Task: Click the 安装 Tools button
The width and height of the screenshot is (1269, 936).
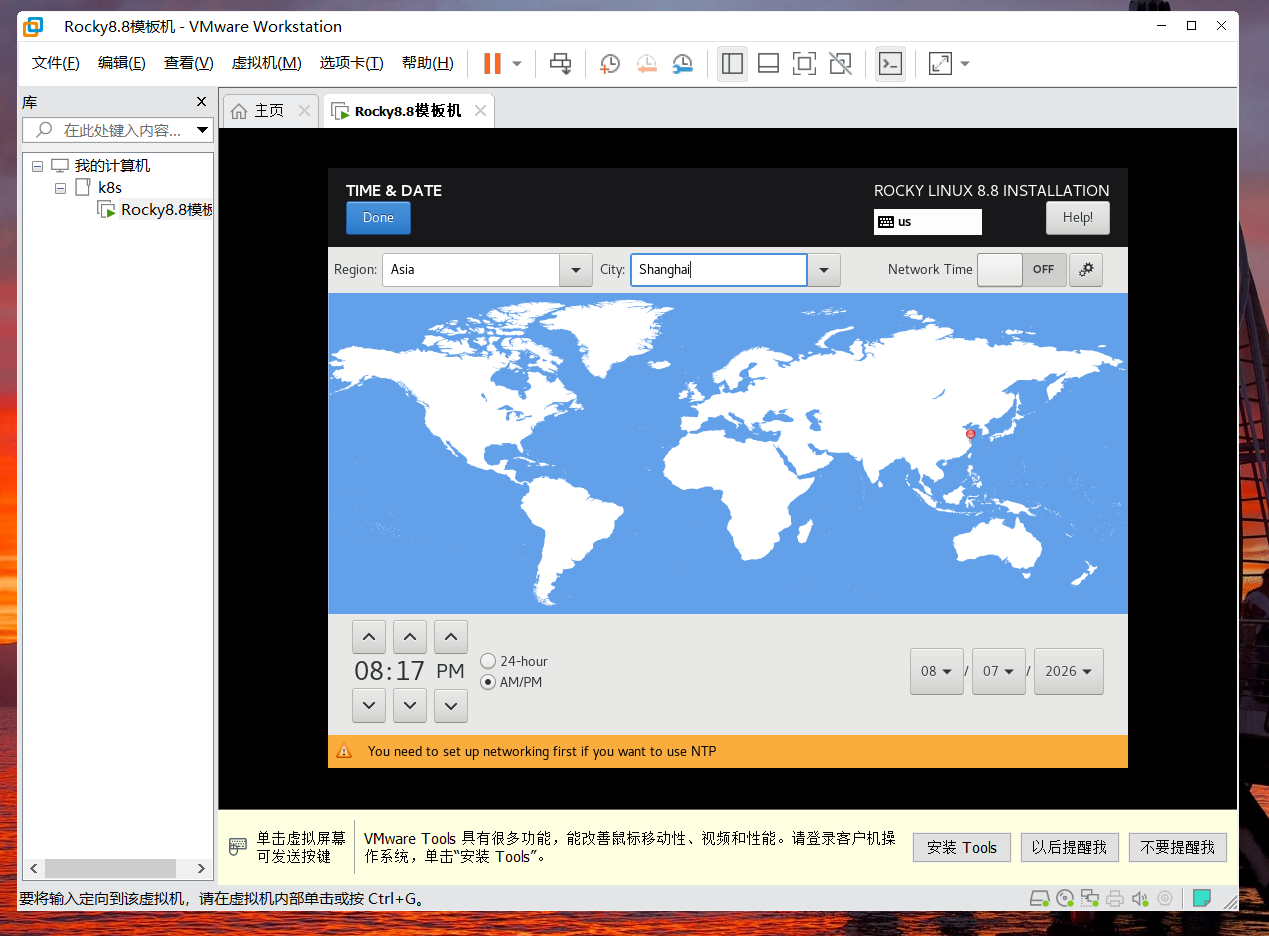Action: click(962, 847)
